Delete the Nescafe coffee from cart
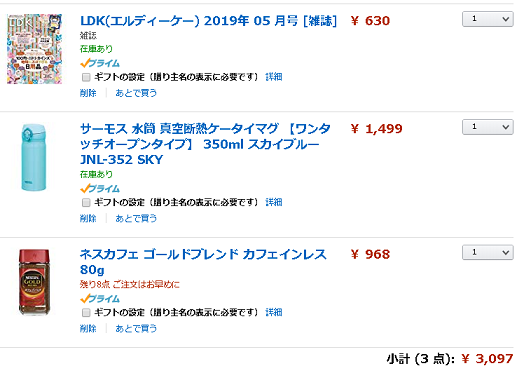531x373 pixels. (x=88, y=328)
